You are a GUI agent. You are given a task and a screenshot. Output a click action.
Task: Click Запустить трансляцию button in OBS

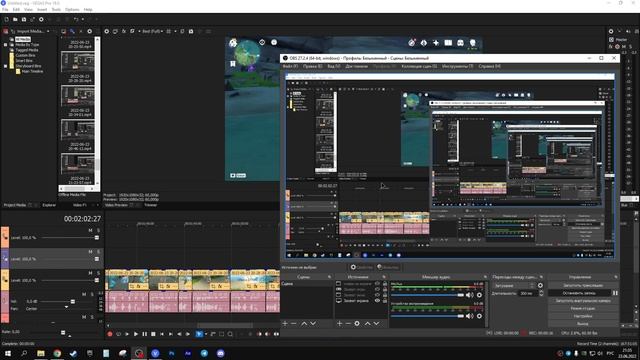click(x=583, y=285)
